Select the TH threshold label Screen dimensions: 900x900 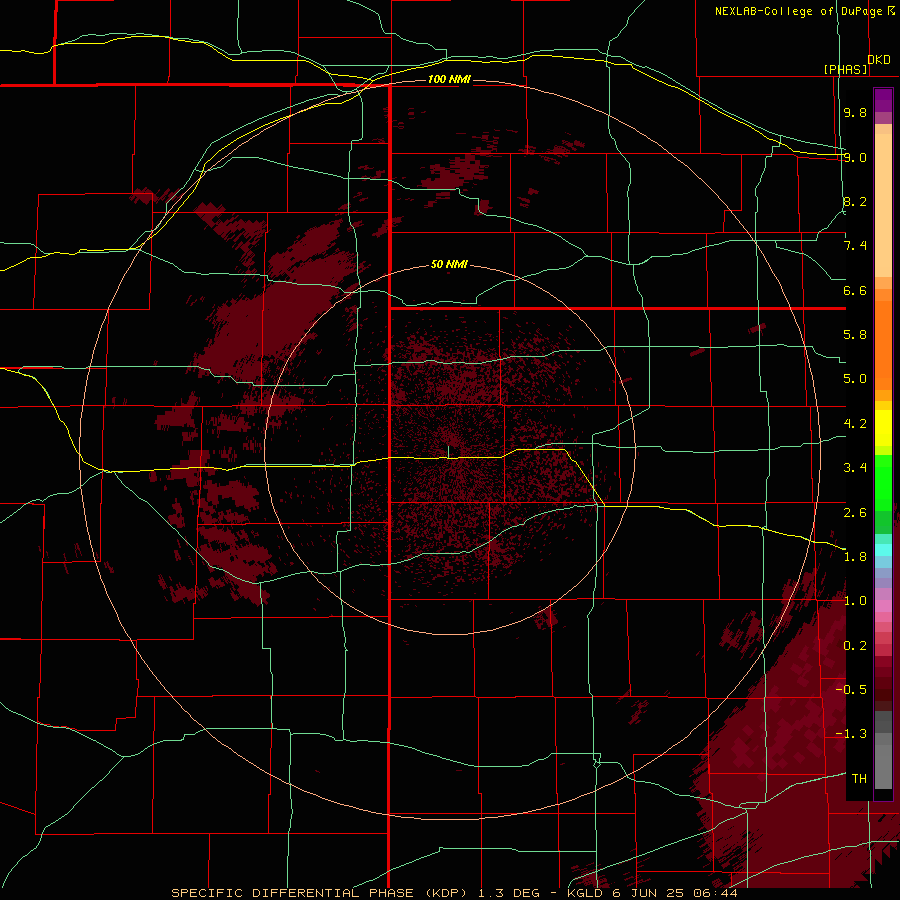(x=859, y=779)
